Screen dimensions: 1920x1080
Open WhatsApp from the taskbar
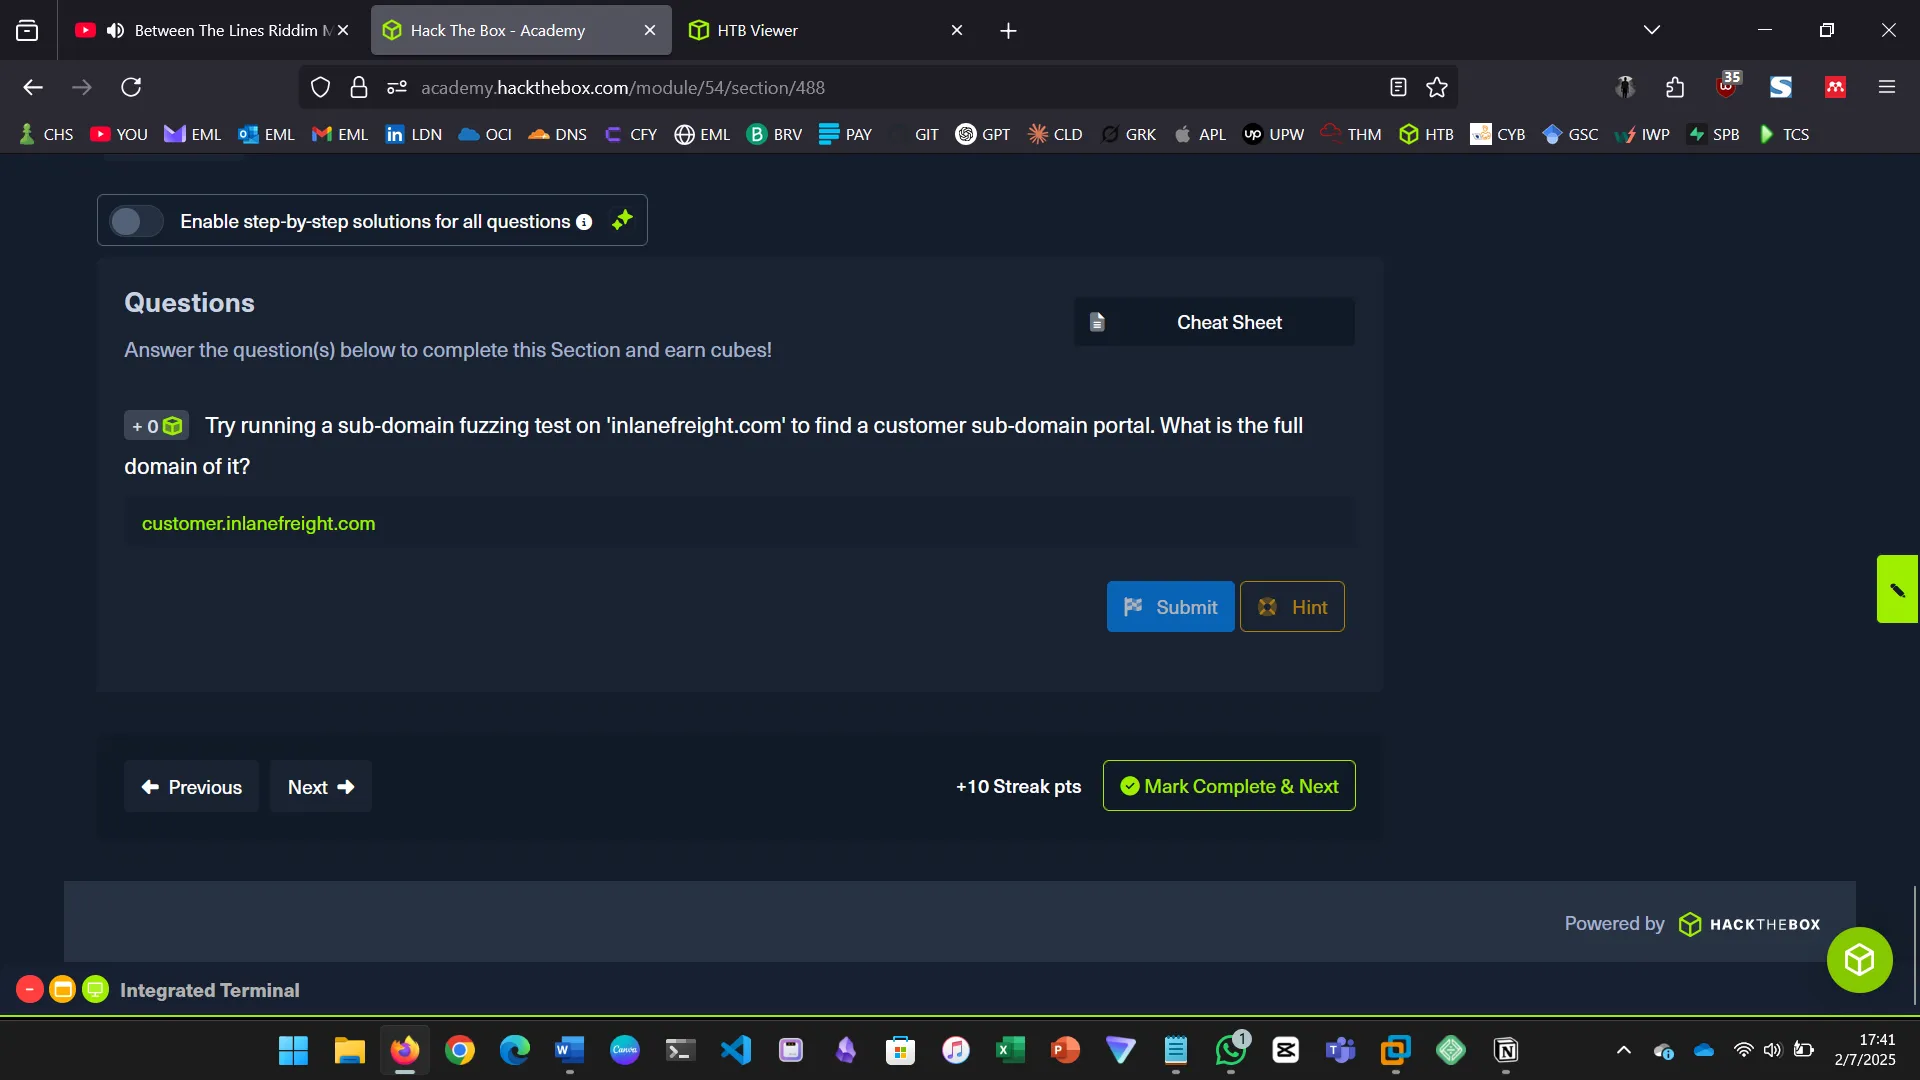click(1230, 1051)
